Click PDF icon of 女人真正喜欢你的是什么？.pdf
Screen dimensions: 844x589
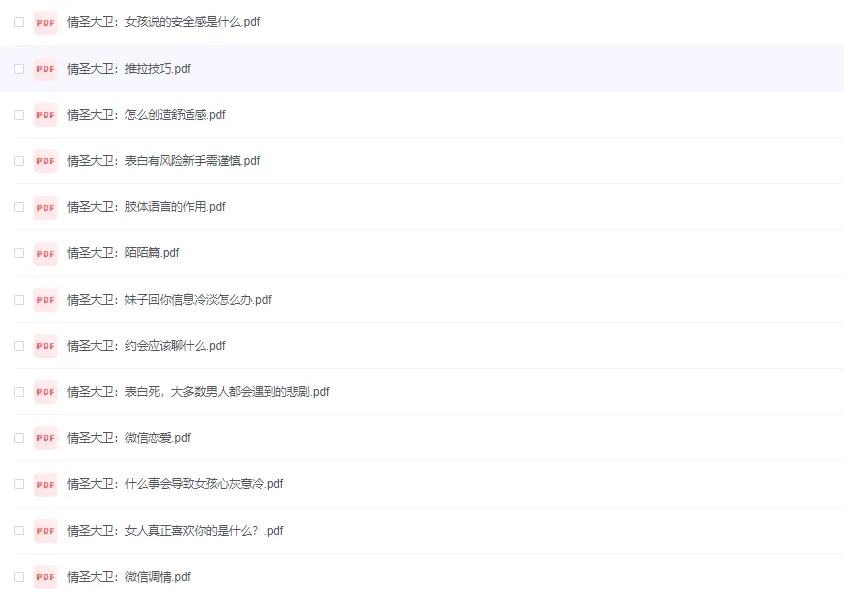pyautogui.click(x=46, y=531)
